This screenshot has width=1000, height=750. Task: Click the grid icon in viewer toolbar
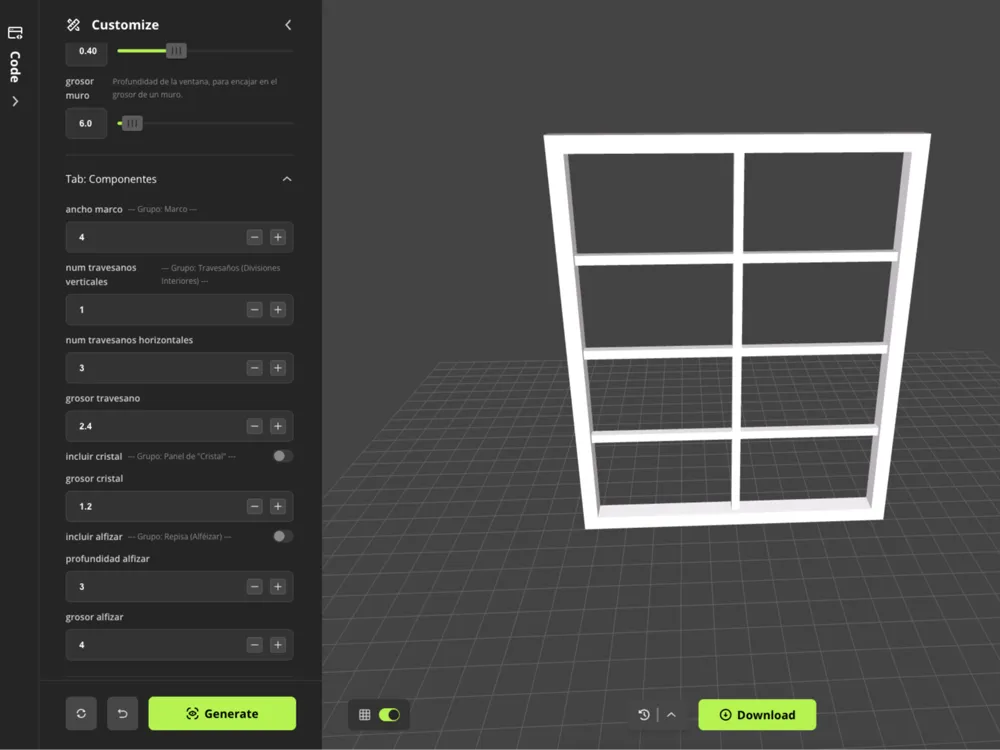[x=365, y=715]
